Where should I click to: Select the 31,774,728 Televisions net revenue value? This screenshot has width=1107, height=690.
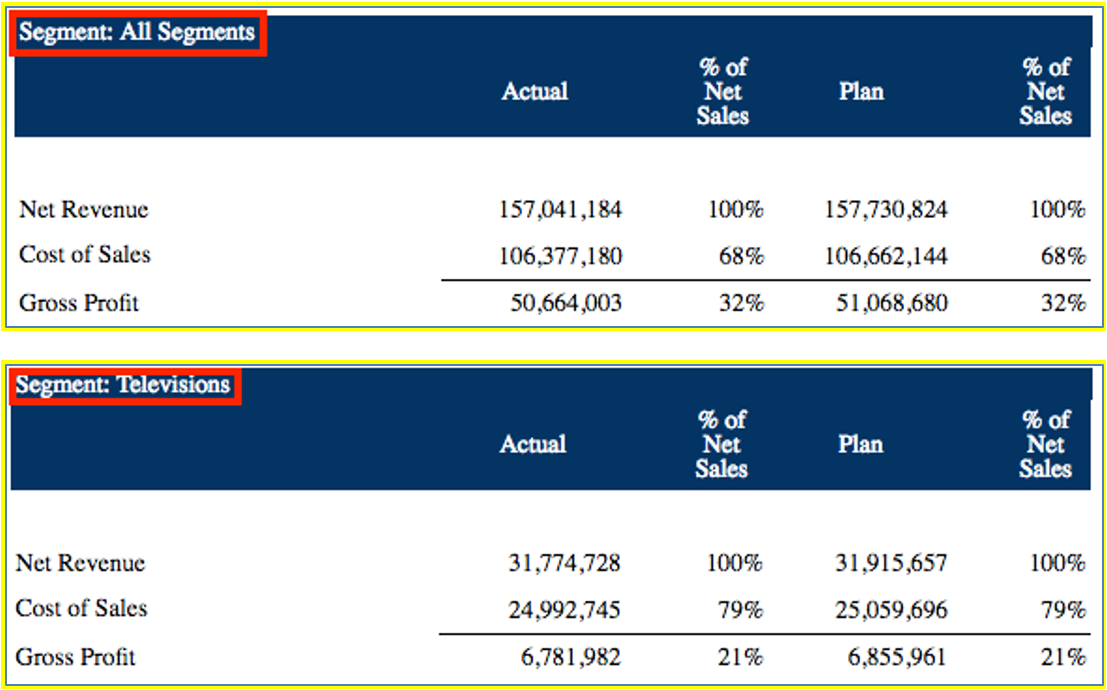565,564
